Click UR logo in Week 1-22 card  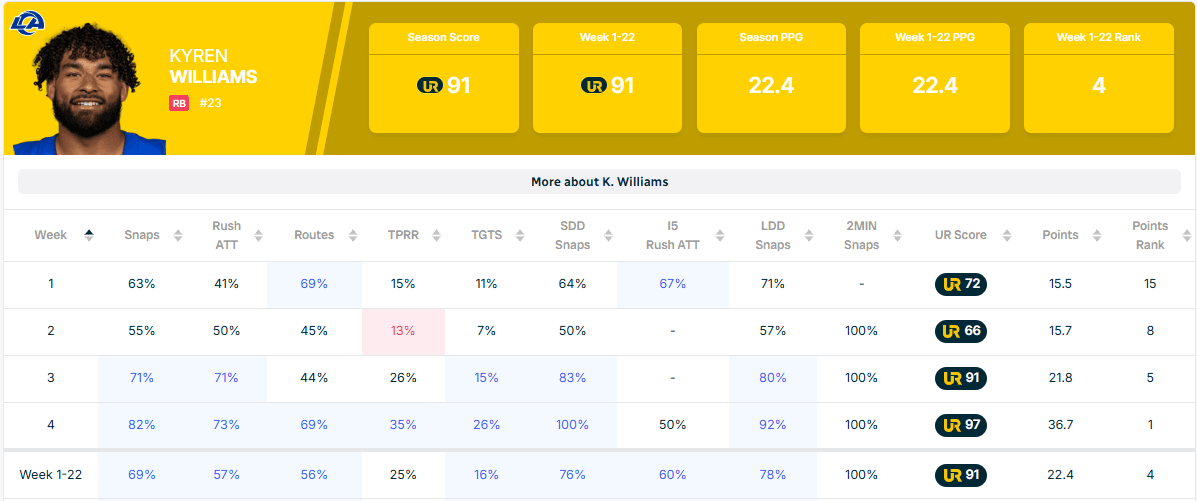(x=594, y=86)
